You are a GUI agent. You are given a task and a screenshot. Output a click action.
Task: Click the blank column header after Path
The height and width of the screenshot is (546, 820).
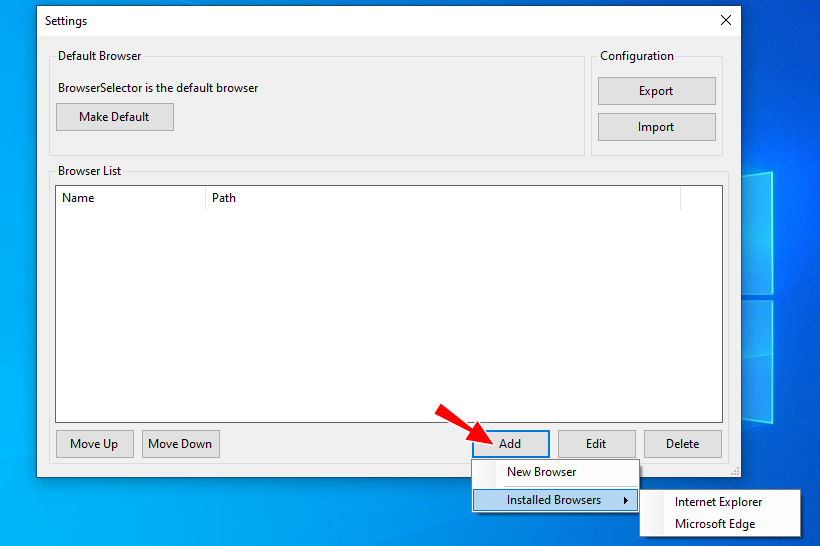coord(701,198)
